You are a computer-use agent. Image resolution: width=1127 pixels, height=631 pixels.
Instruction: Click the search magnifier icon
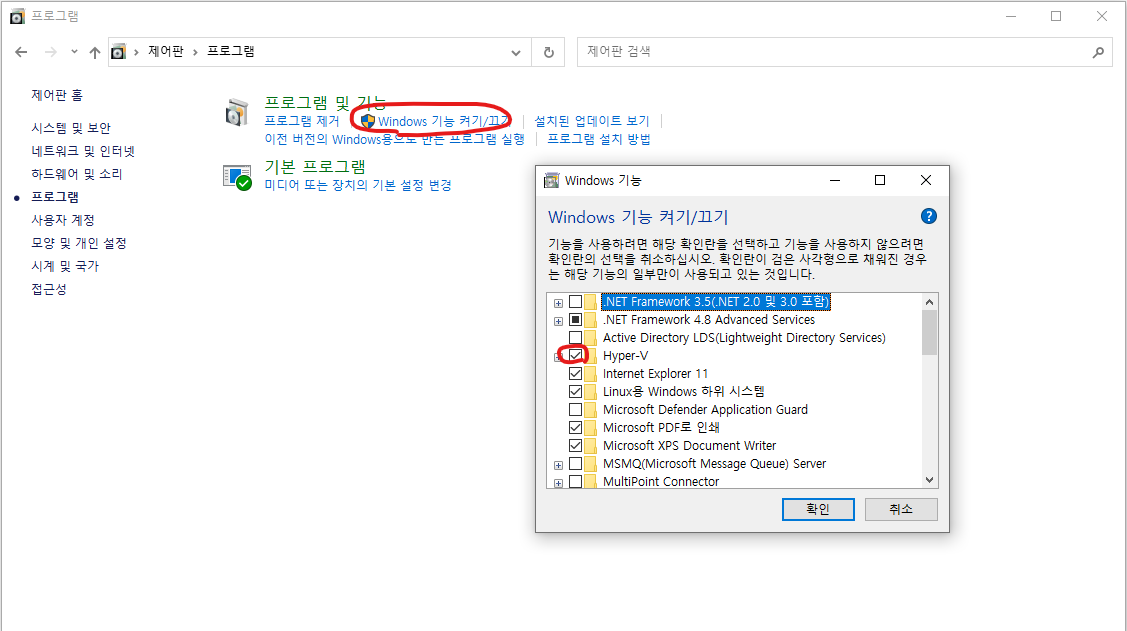(x=1098, y=52)
